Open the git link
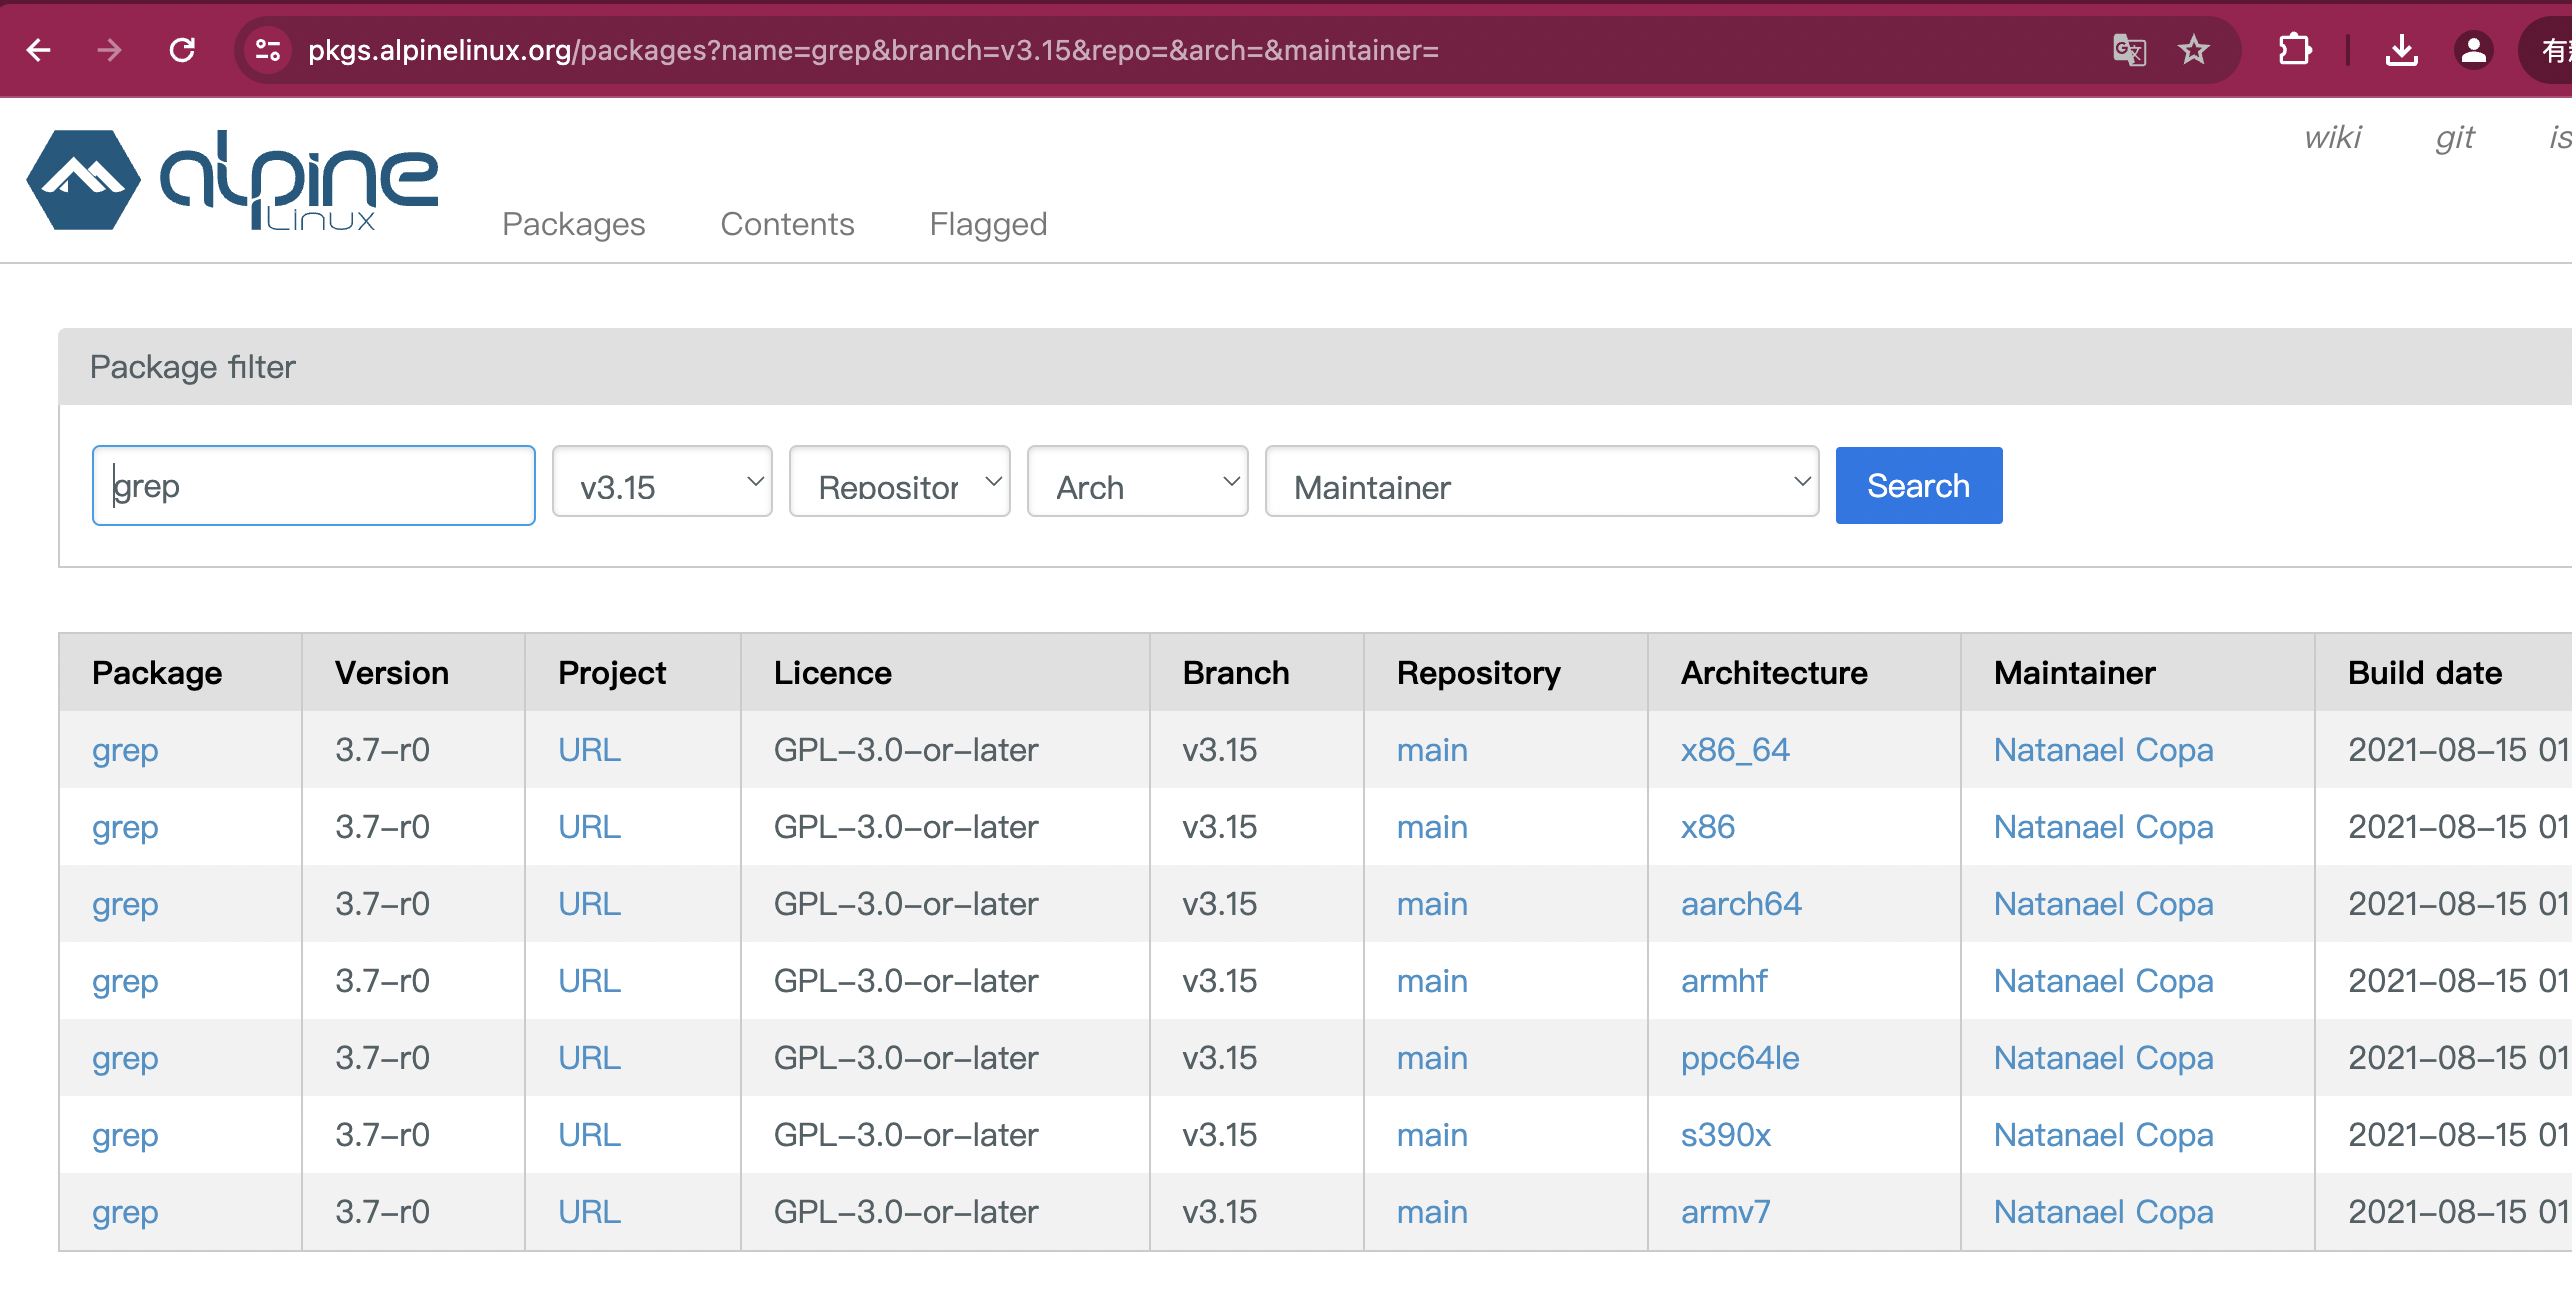Screen dimensions: 2572x1310 tap(2455, 137)
